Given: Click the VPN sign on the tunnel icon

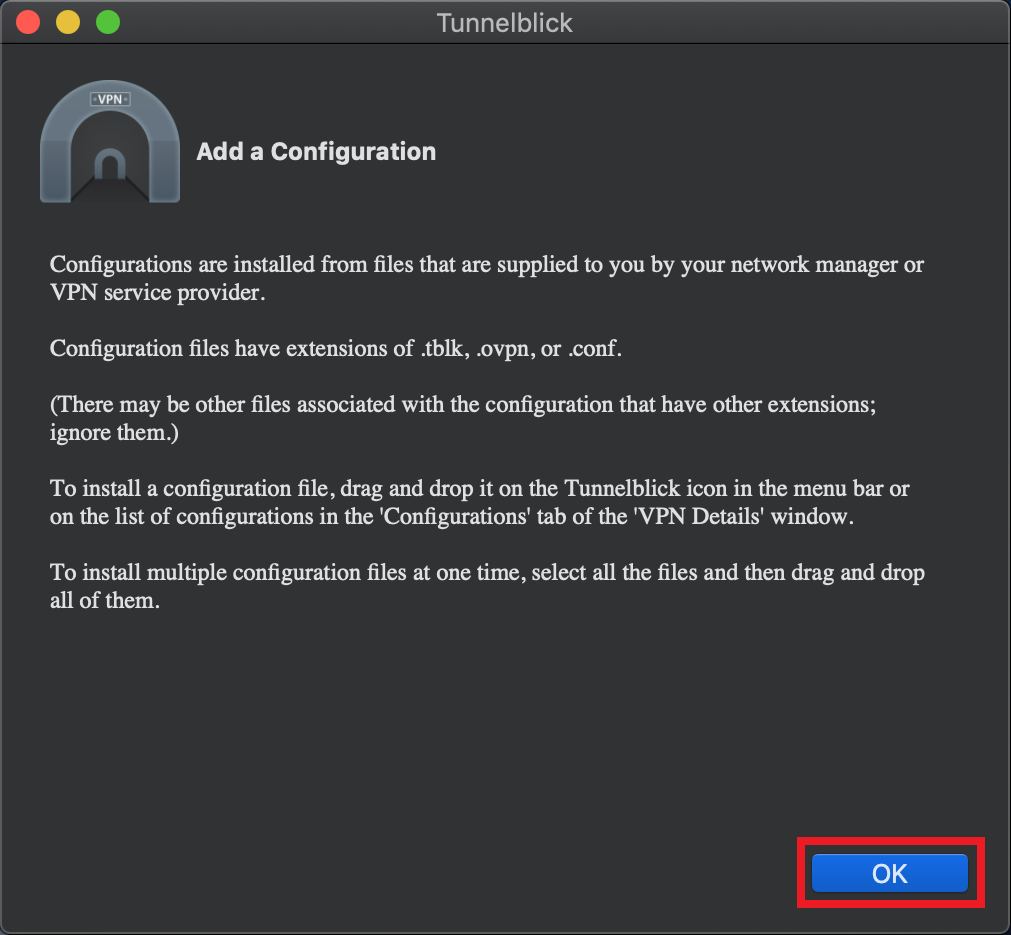Looking at the screenshot, I should point(110,99).
